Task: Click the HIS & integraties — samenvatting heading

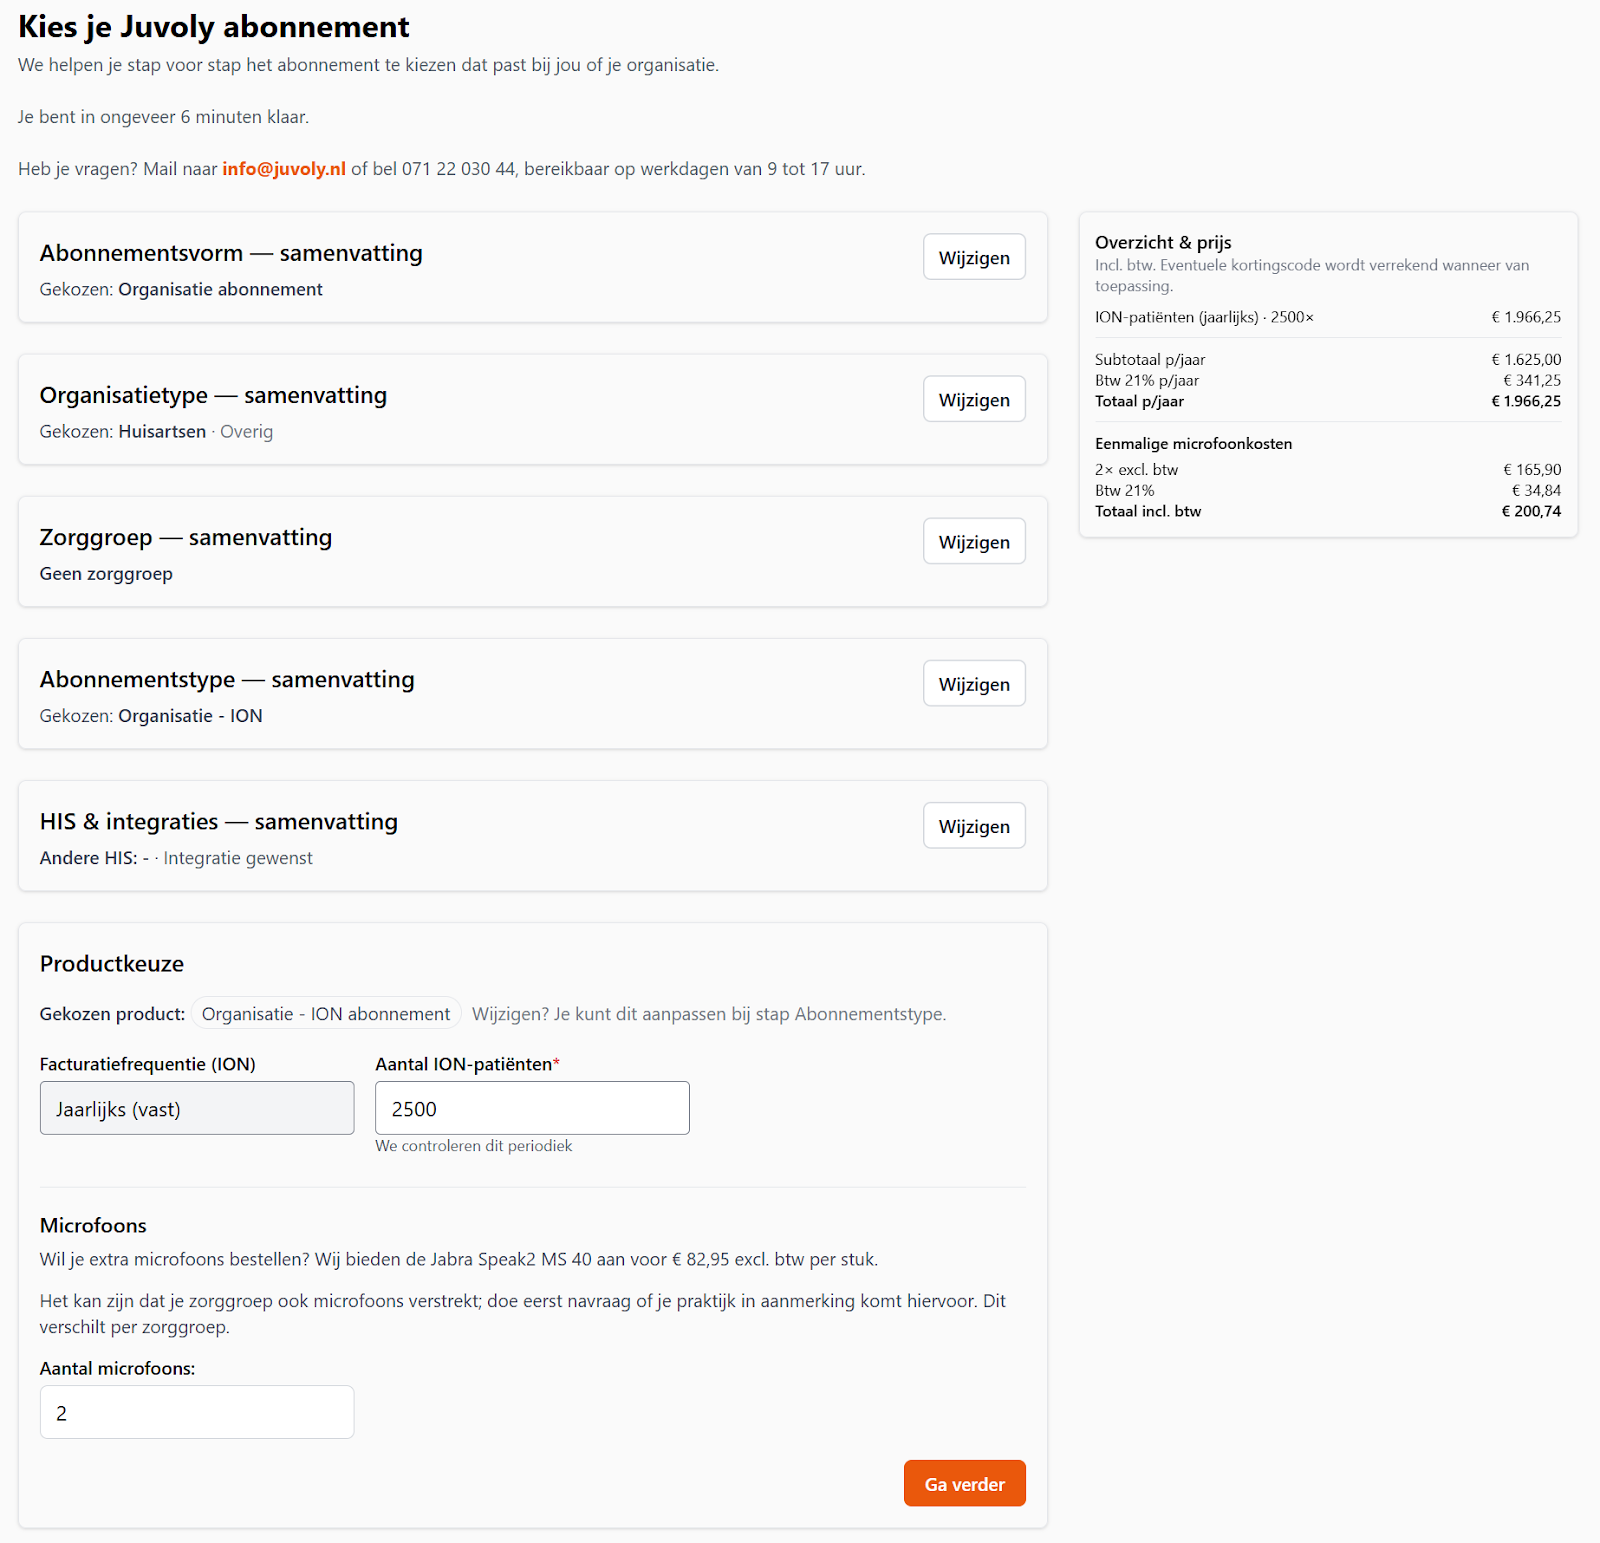Action: (219, 821)
